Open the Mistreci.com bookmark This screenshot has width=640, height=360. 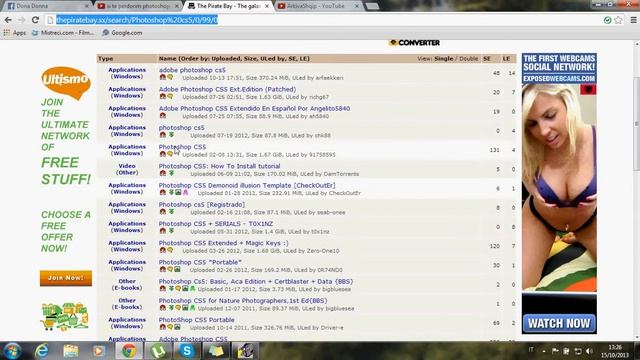pos(63,33)
